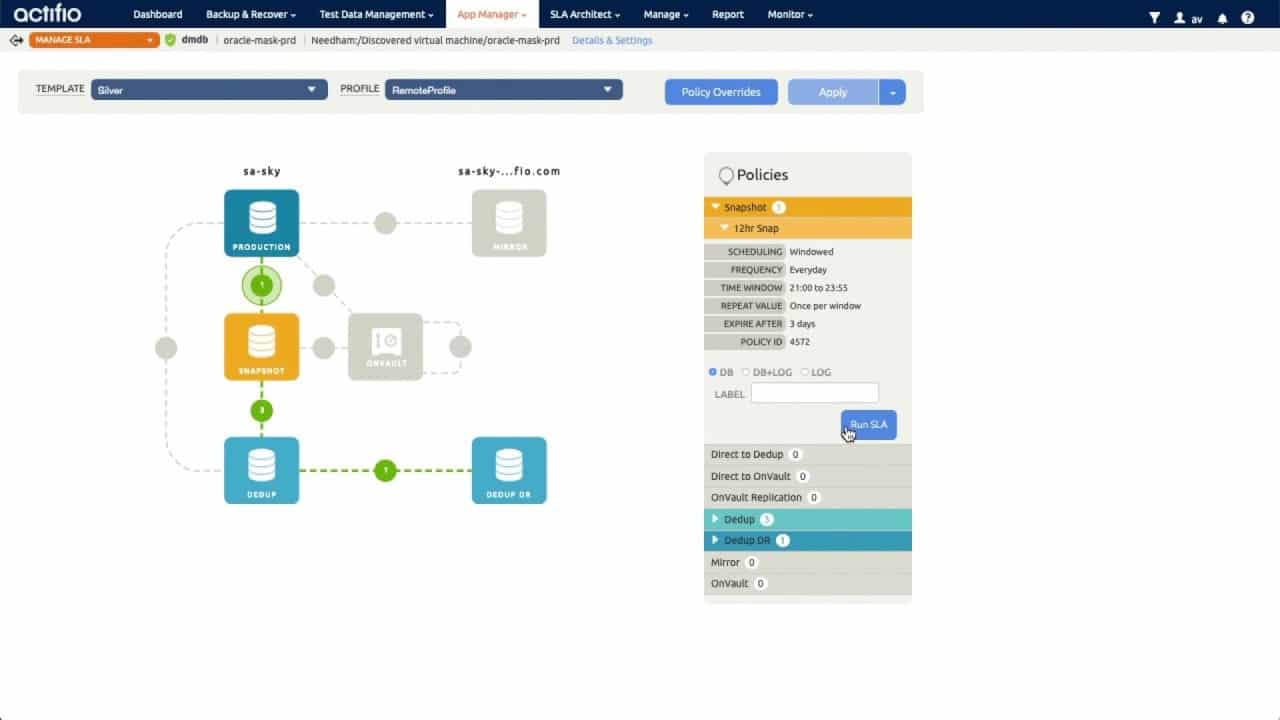1280x720 pixels.
Task: Click into the Label text field
Action: [815, 393]
